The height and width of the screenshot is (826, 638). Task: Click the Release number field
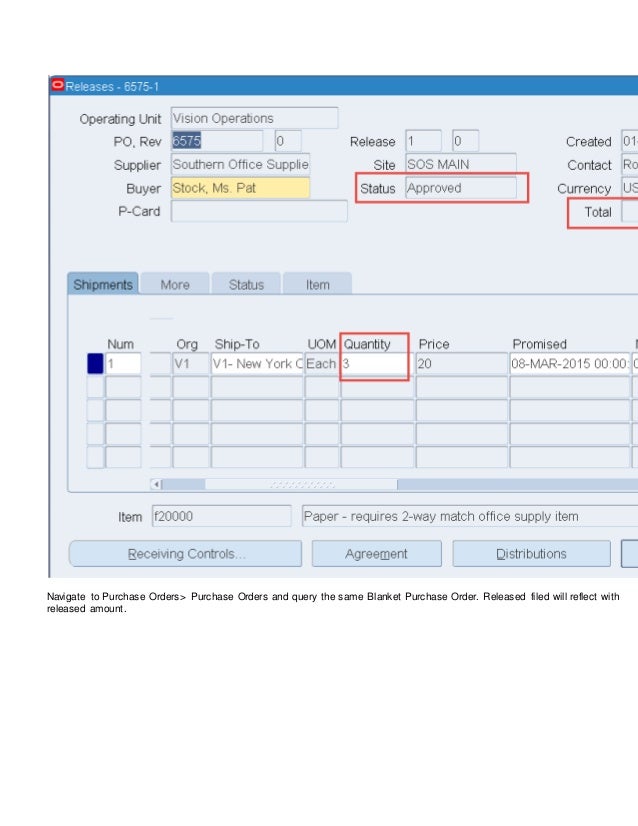click(423, 141)
